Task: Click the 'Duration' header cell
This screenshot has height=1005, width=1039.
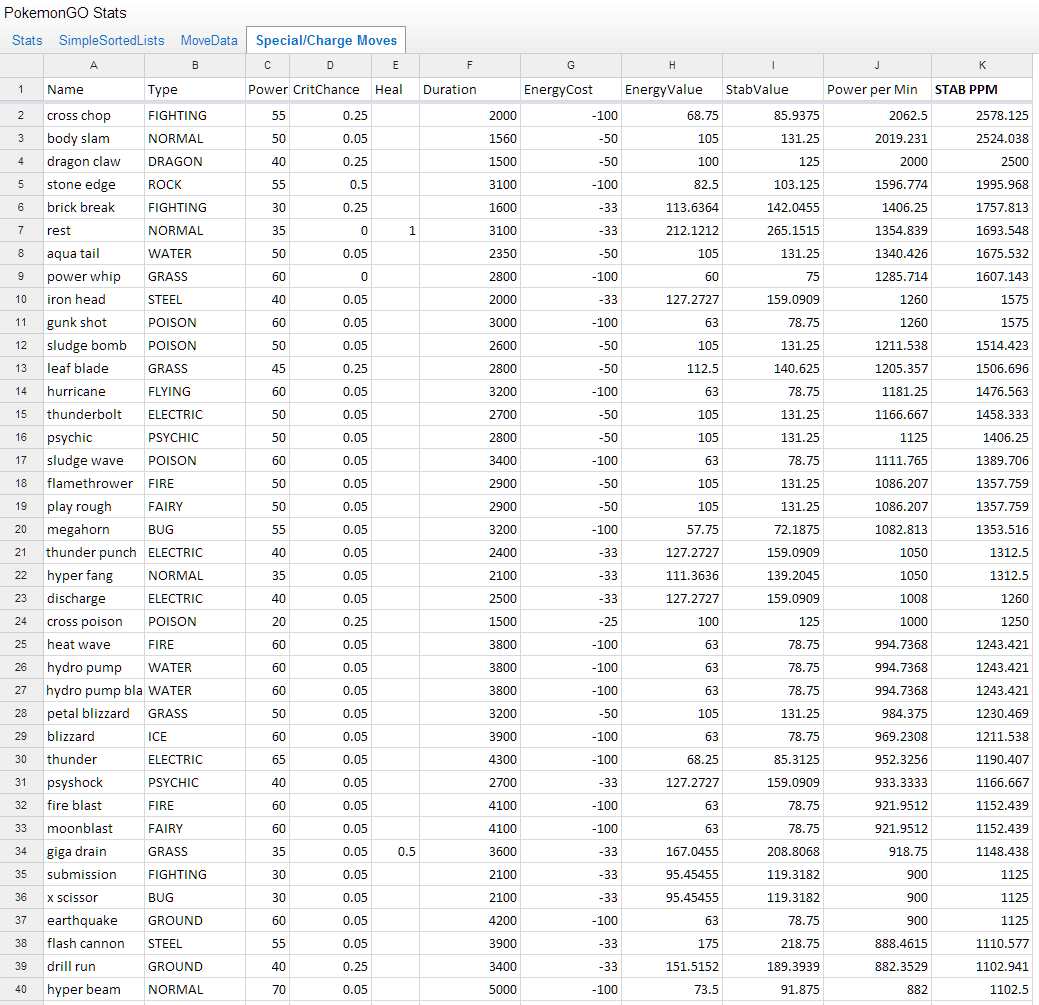Action: pos(470,89)
